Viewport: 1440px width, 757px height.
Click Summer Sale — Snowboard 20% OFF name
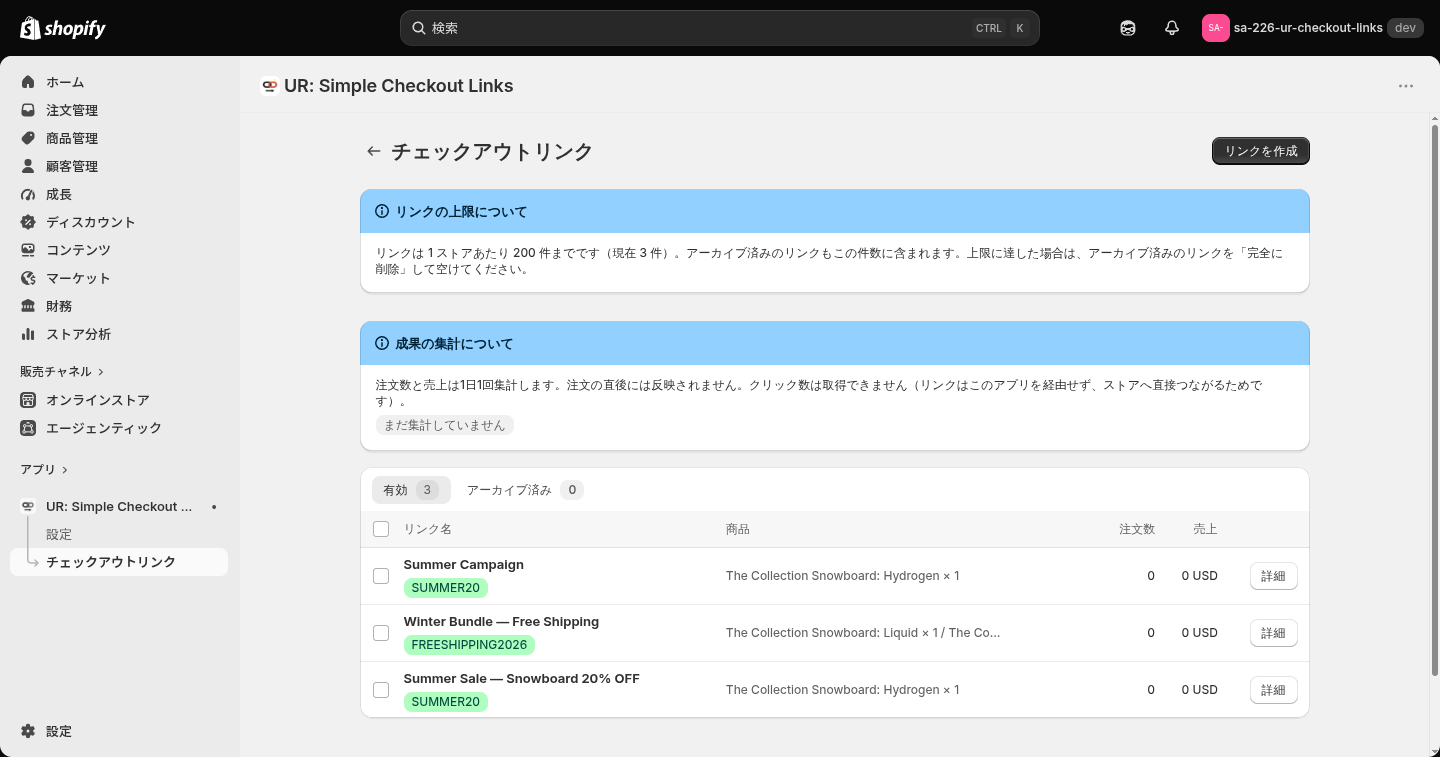[x=521, y=679]
